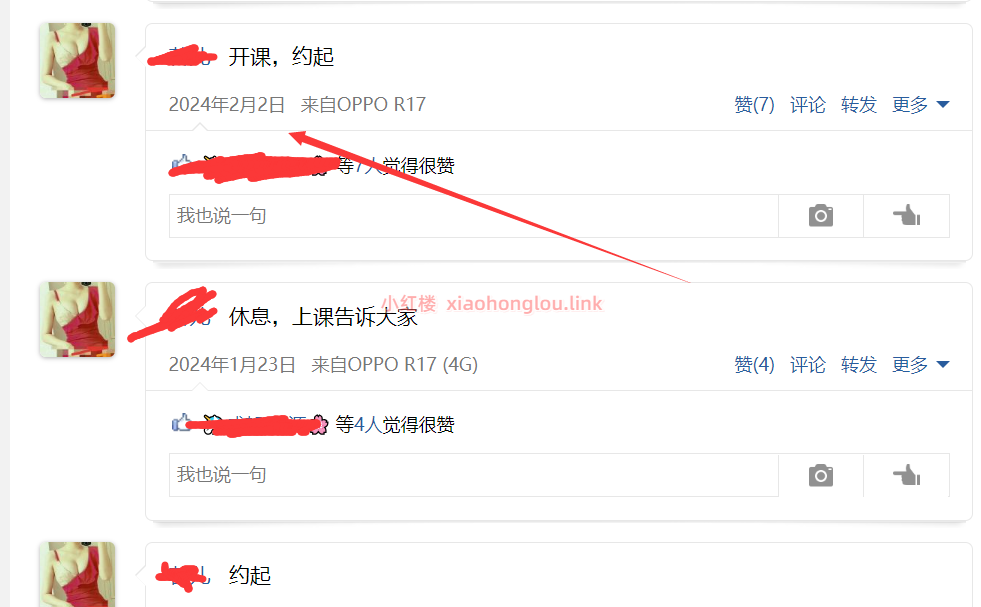981x607 pixels.
Task: Open profile avatar next to 休息，上课告诉大家 post
Action: (x=77, y=320)
